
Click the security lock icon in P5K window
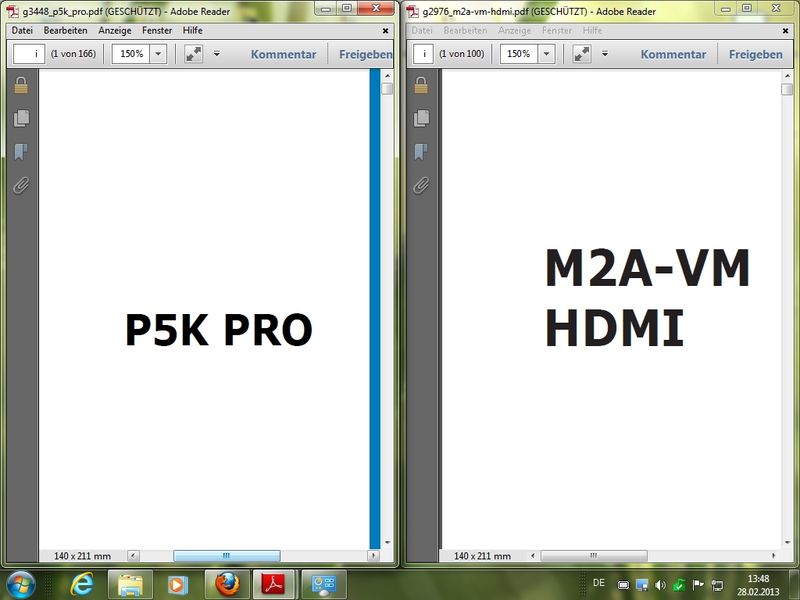[x=21, y=85]
